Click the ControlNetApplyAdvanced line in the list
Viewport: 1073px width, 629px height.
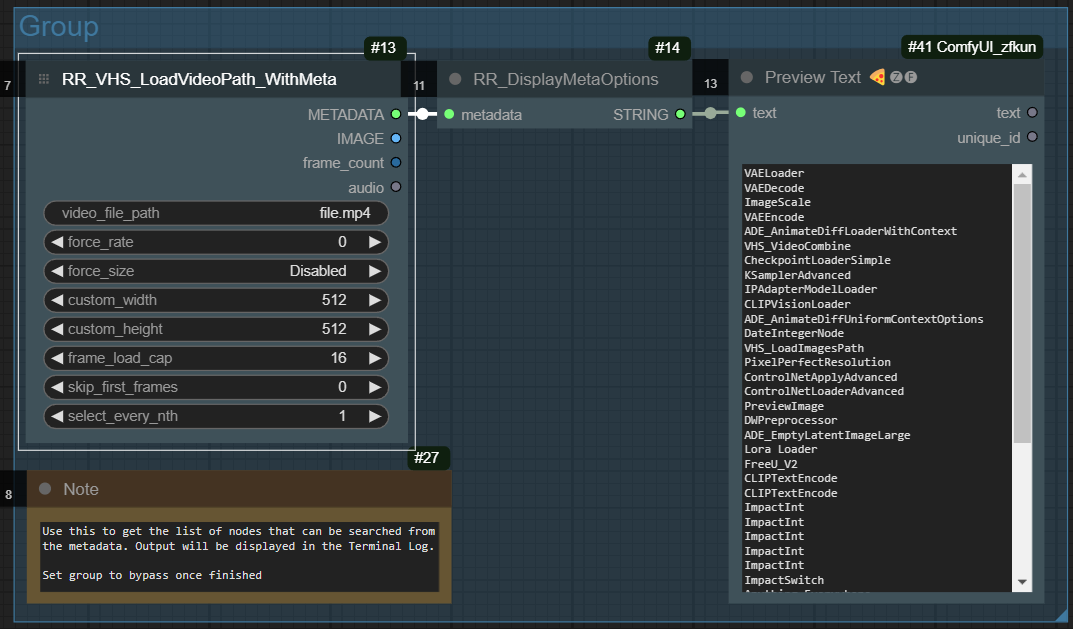[820, 377]
